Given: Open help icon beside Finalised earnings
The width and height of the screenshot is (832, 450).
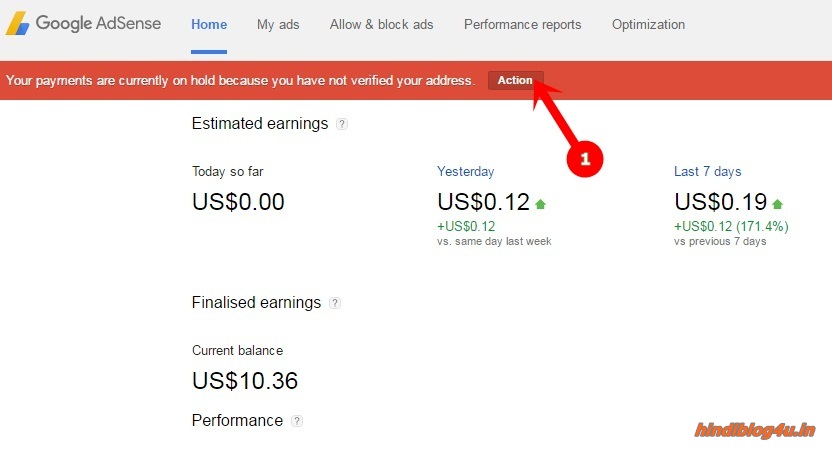Looking at the screenshot, I should [335, 303].
